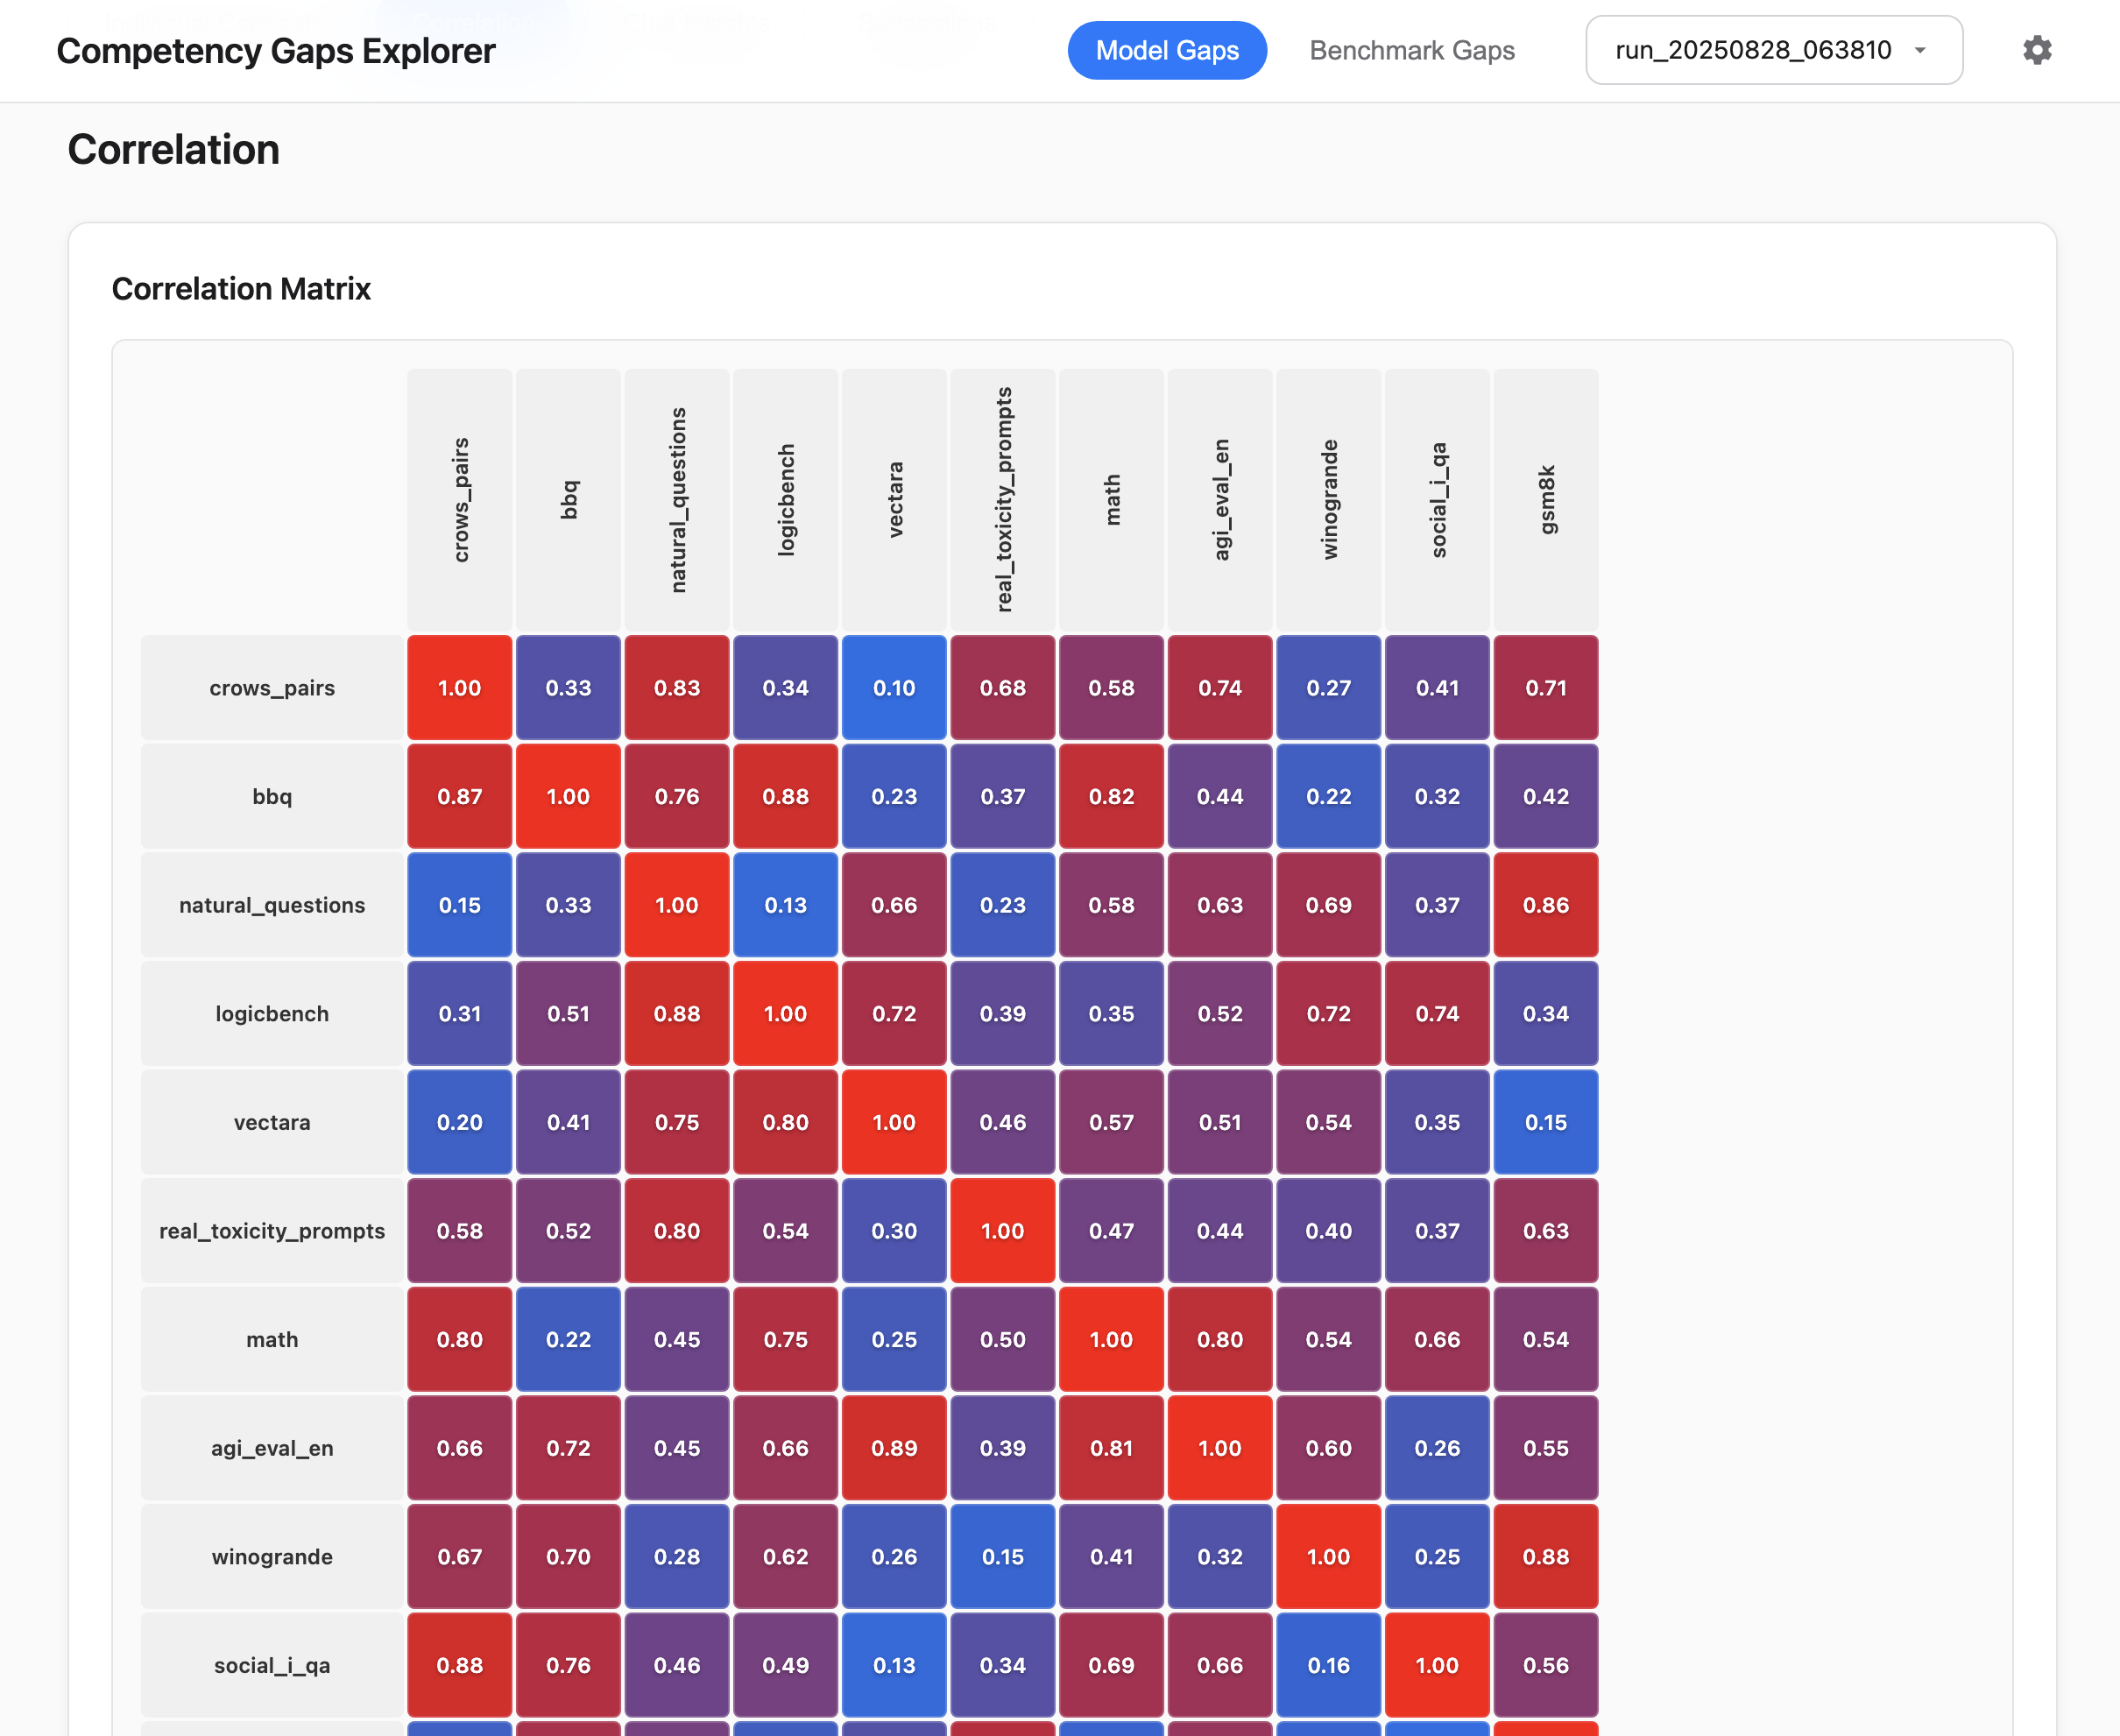Switch to Benchmark Gaps view
The height and width of the screenshot is (1736, 2120).
[1411, 50]
